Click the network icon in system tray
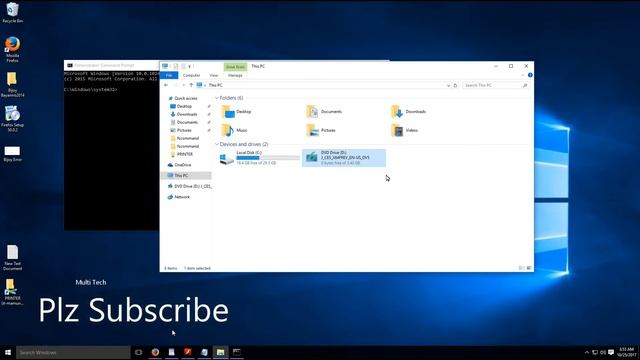 595,352
